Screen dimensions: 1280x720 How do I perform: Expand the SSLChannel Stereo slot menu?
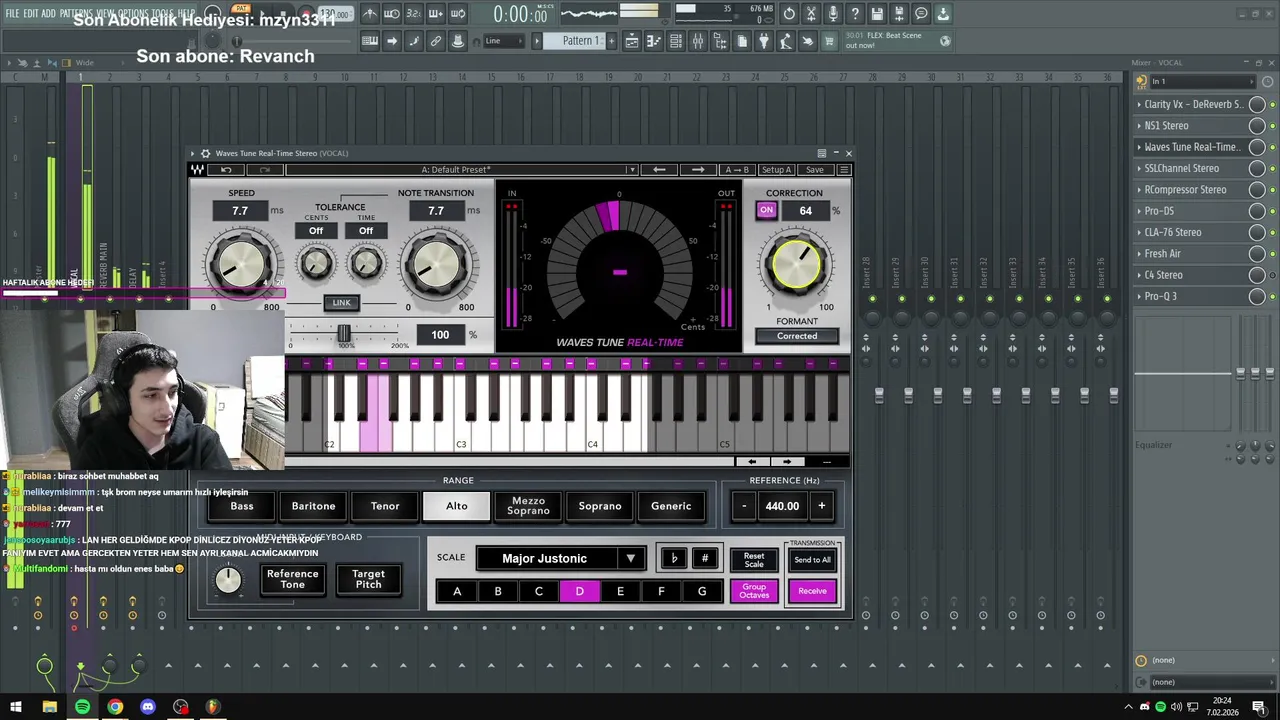click(x=1139, y=168)
